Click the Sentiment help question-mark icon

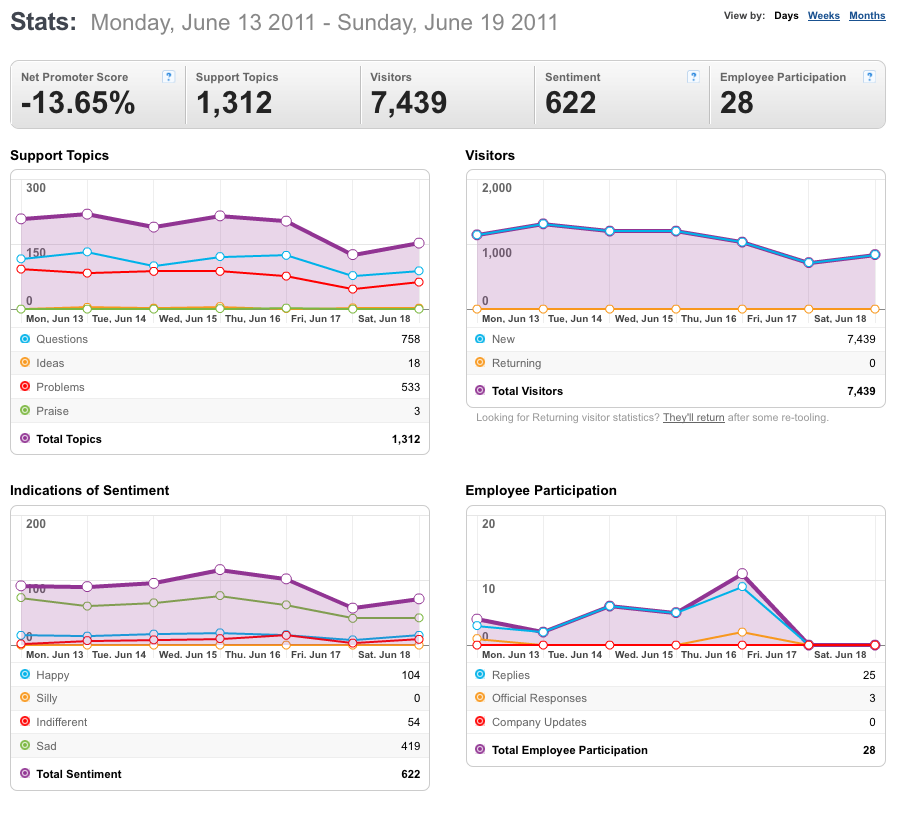694,77
